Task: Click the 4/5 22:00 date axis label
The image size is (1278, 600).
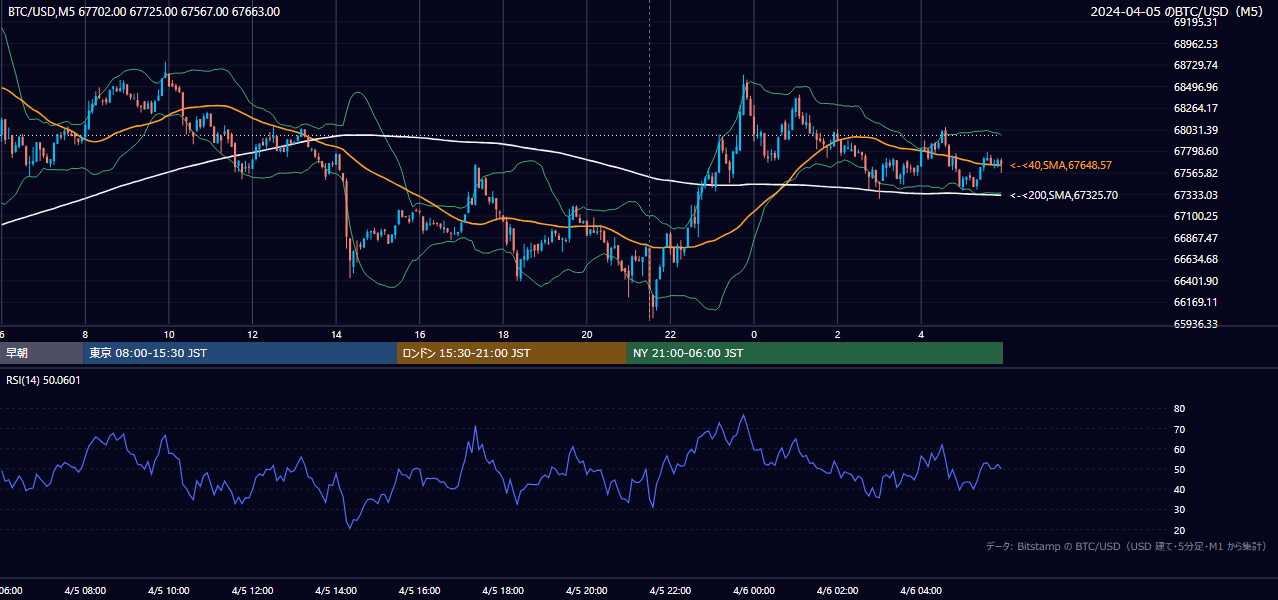Action: point(670,591)
